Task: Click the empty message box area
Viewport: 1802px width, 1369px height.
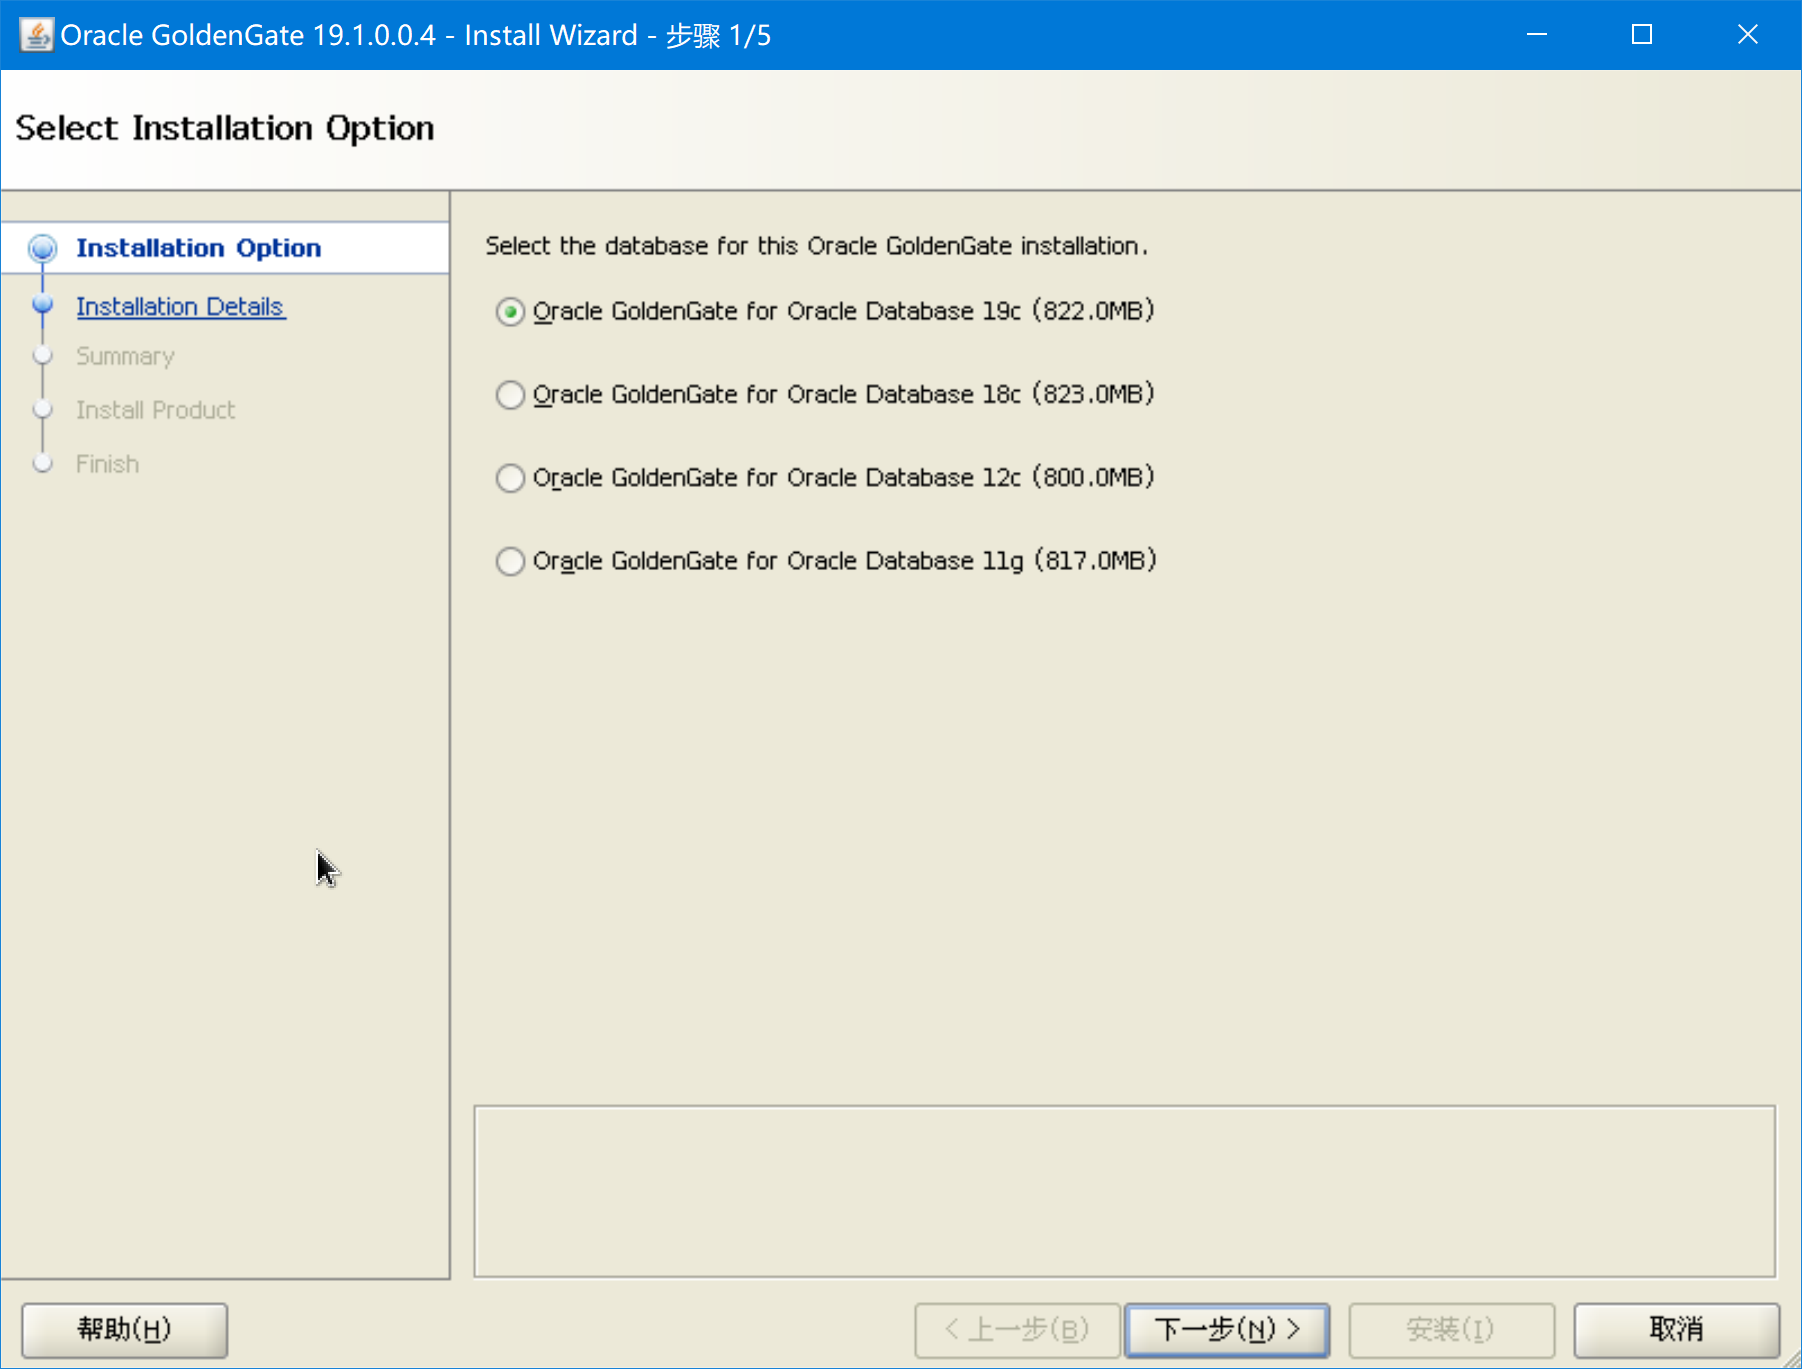Action: (x=1125, y=1191)
